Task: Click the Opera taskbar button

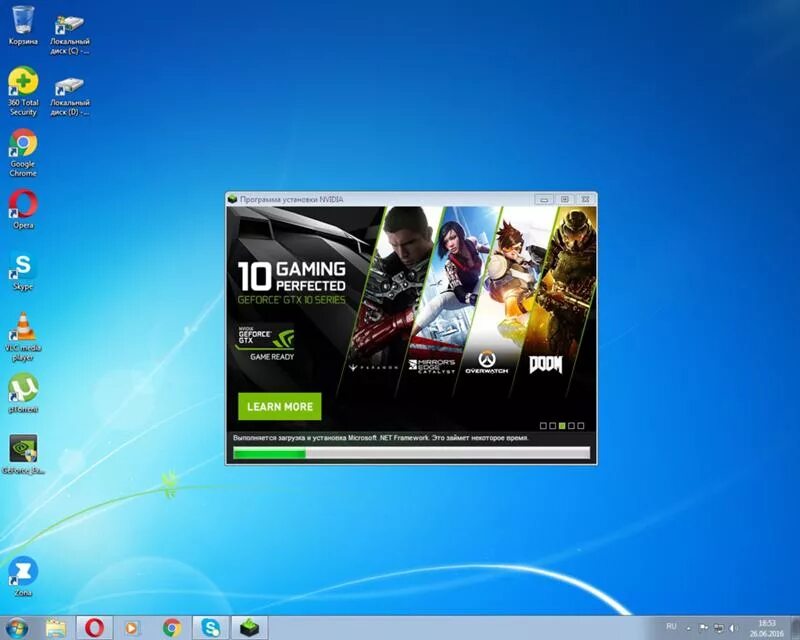Action: coord(94,628)
